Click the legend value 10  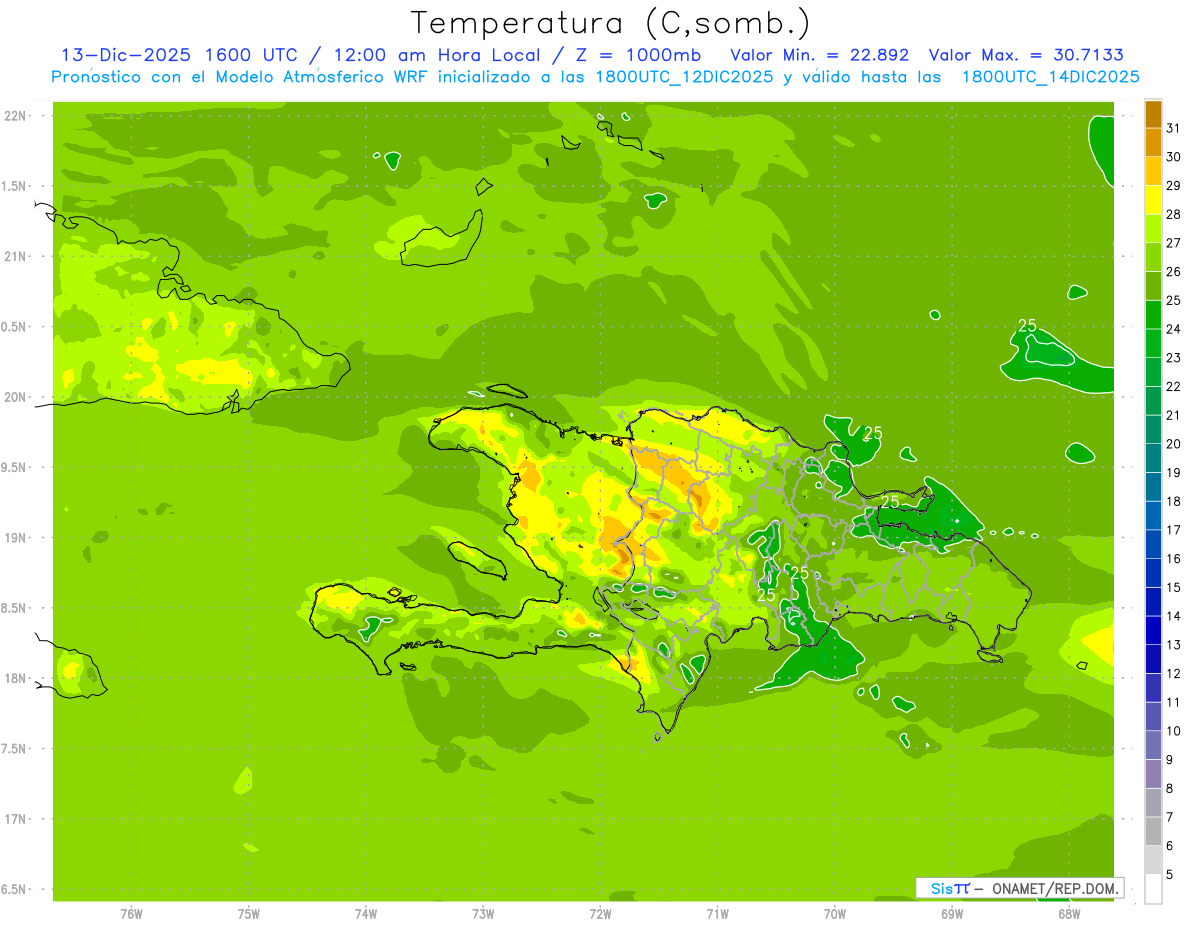point(1174,731)
